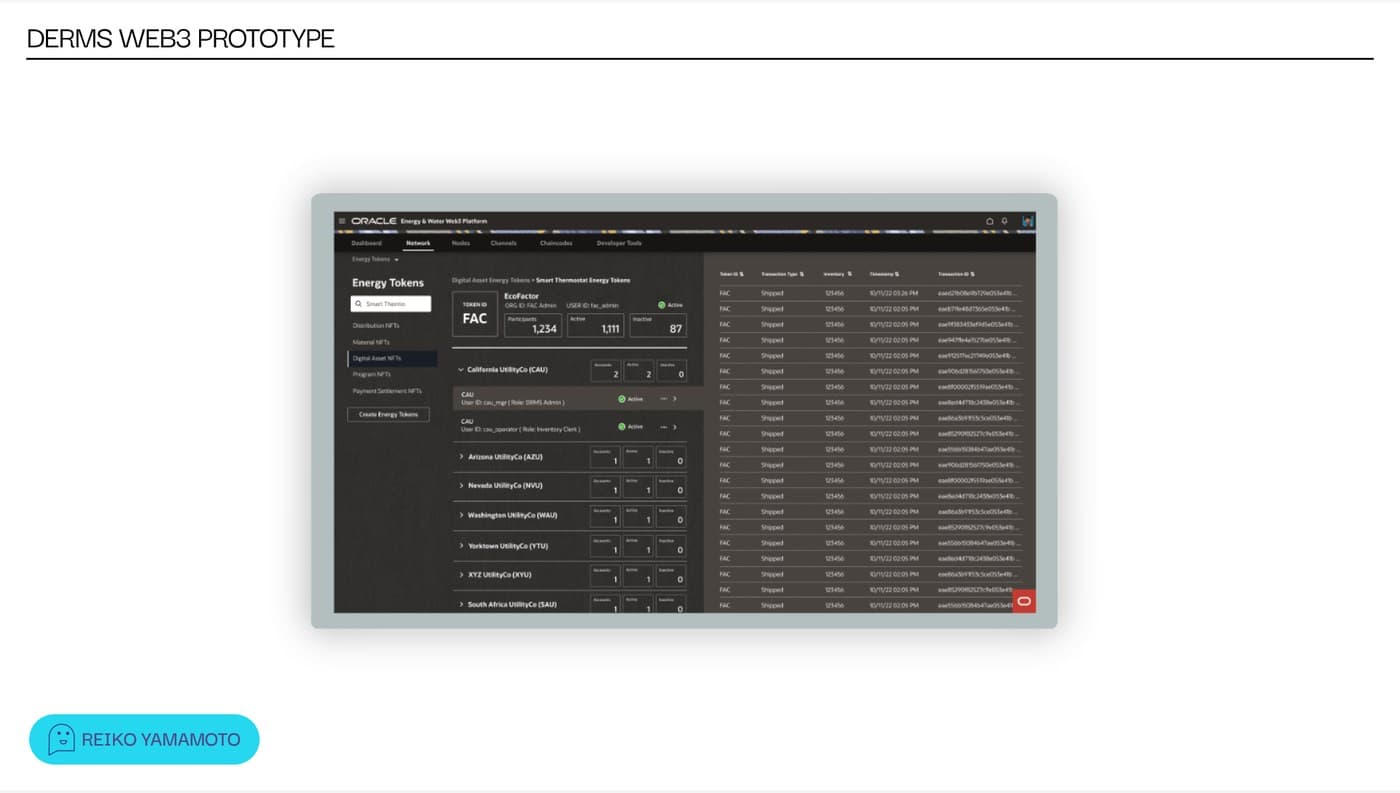Sort by Inventory column icon
This screenshot has width=1400, height=793.
[850, 273]
